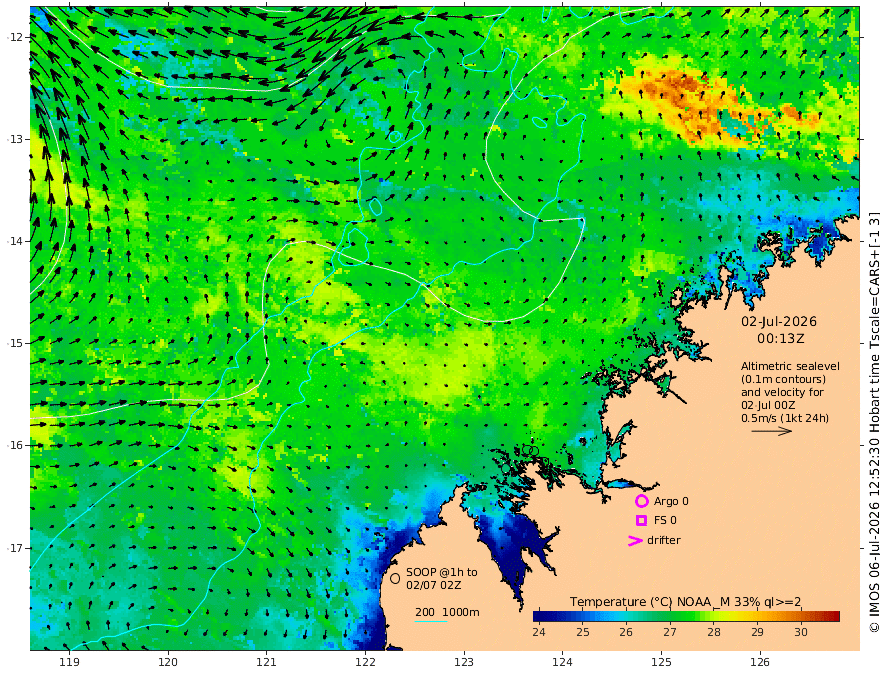Click the "FS 0" legend label

point(665,521)
